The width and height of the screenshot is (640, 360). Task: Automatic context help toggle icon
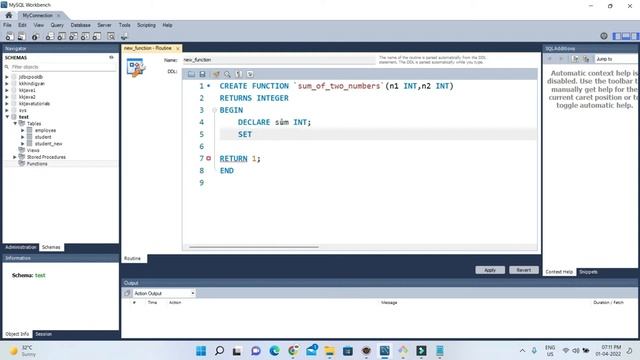(x=586, y=59)
